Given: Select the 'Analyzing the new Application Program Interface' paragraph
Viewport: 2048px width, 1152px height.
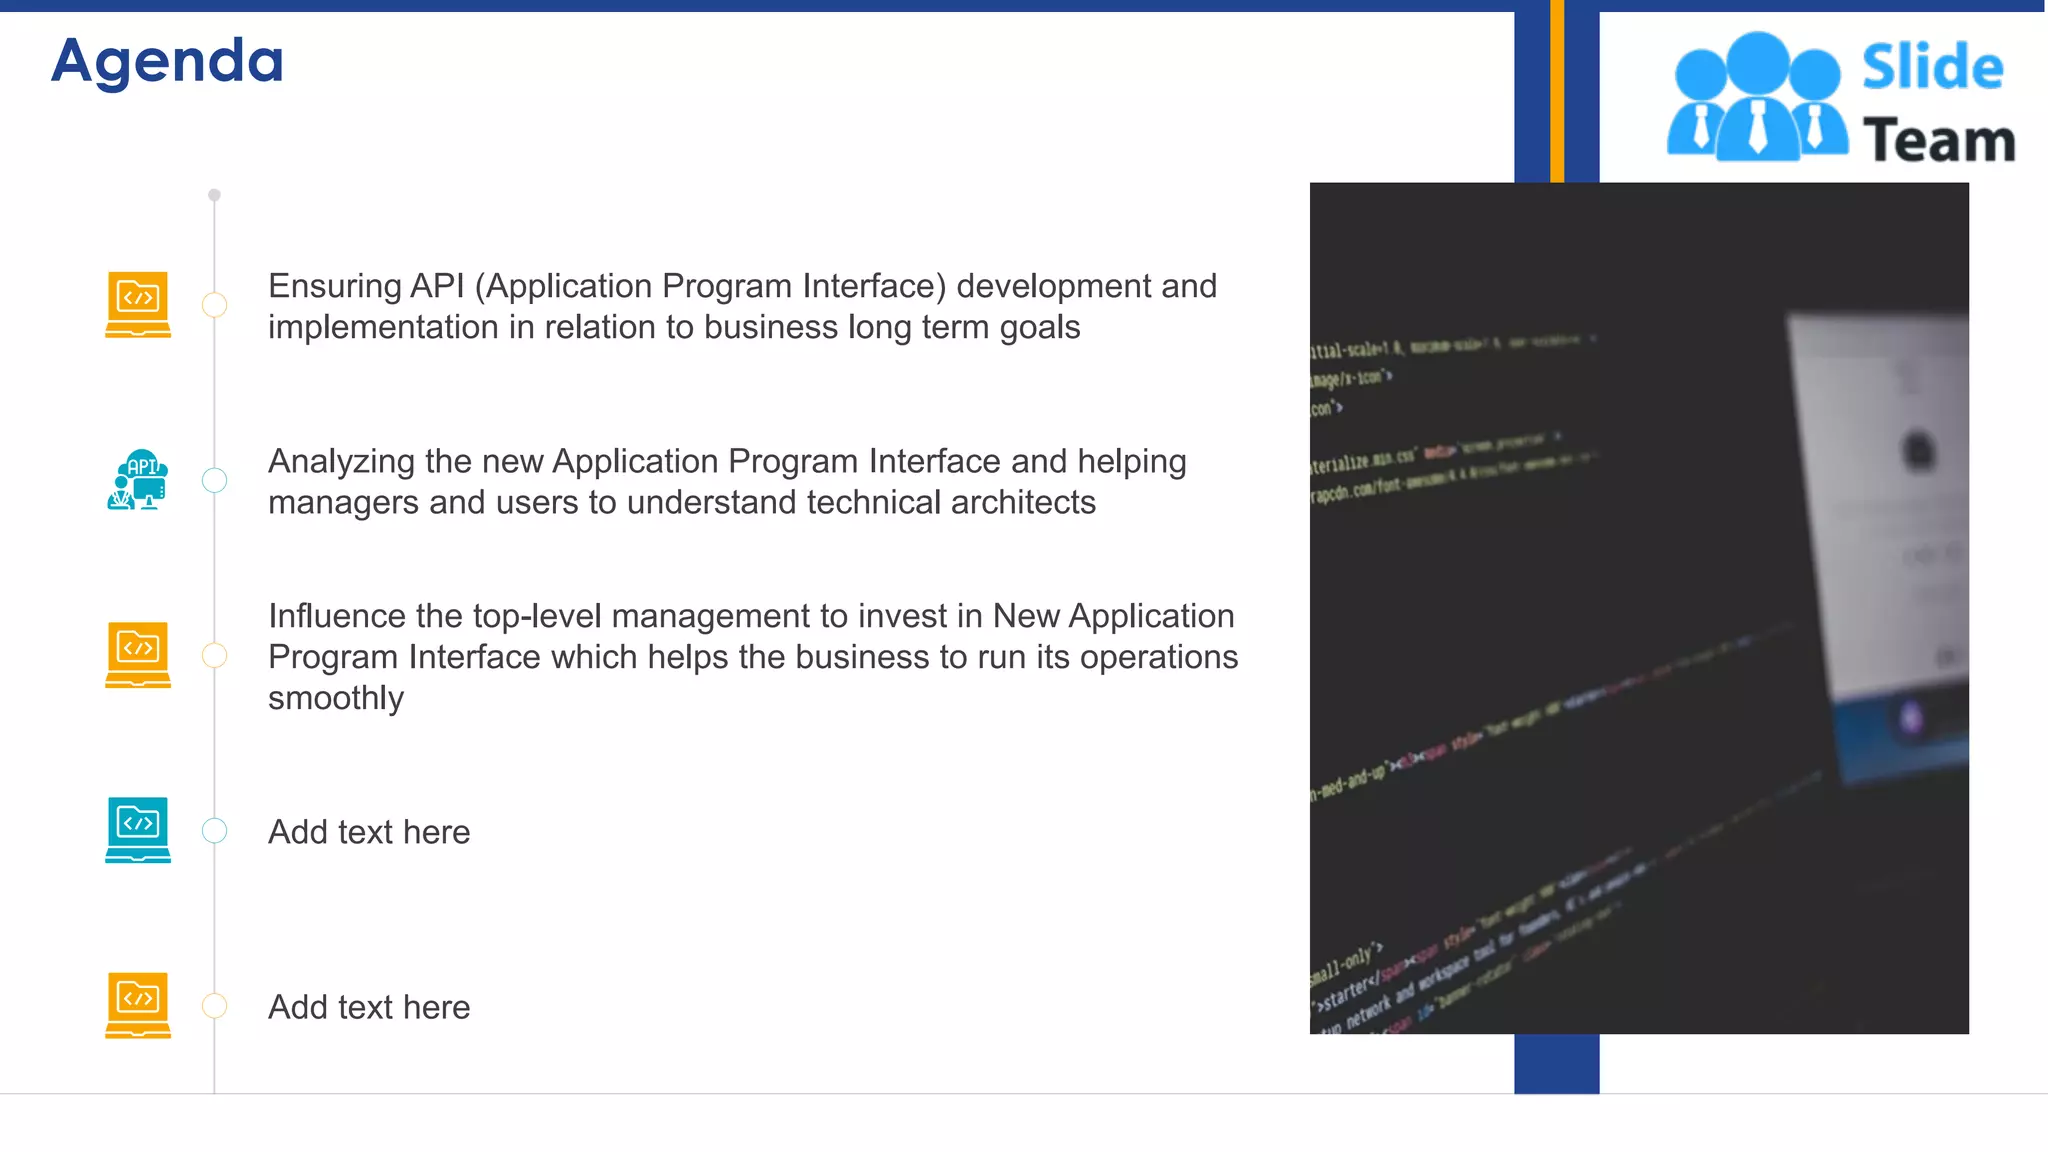Looking at the screenshot, I should (727, 481).
